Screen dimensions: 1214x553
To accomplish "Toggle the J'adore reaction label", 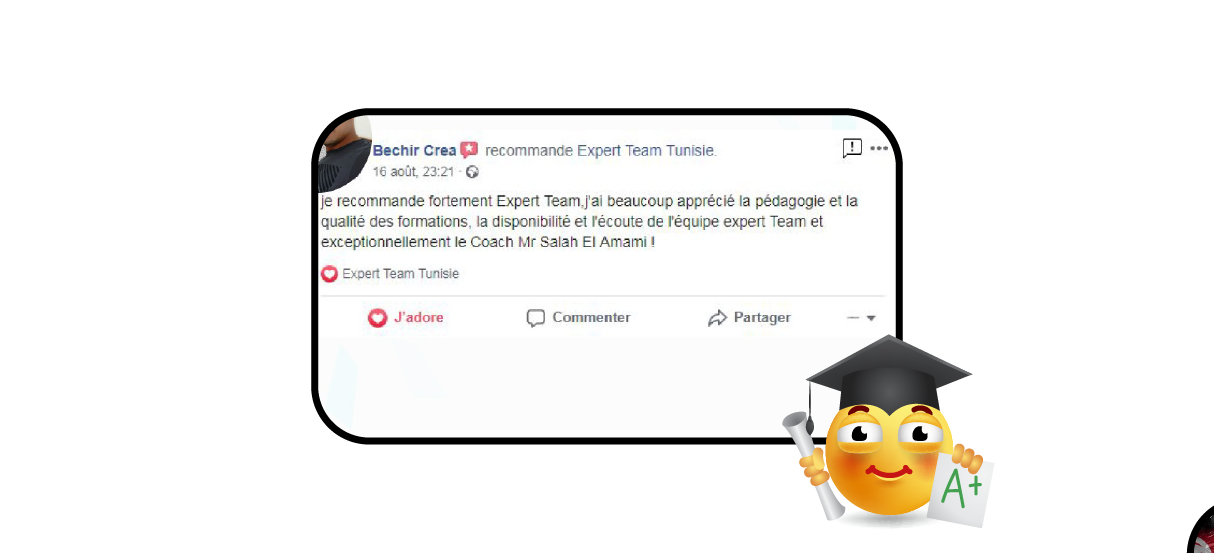I will pyautogui.click(x=419, y=318).
